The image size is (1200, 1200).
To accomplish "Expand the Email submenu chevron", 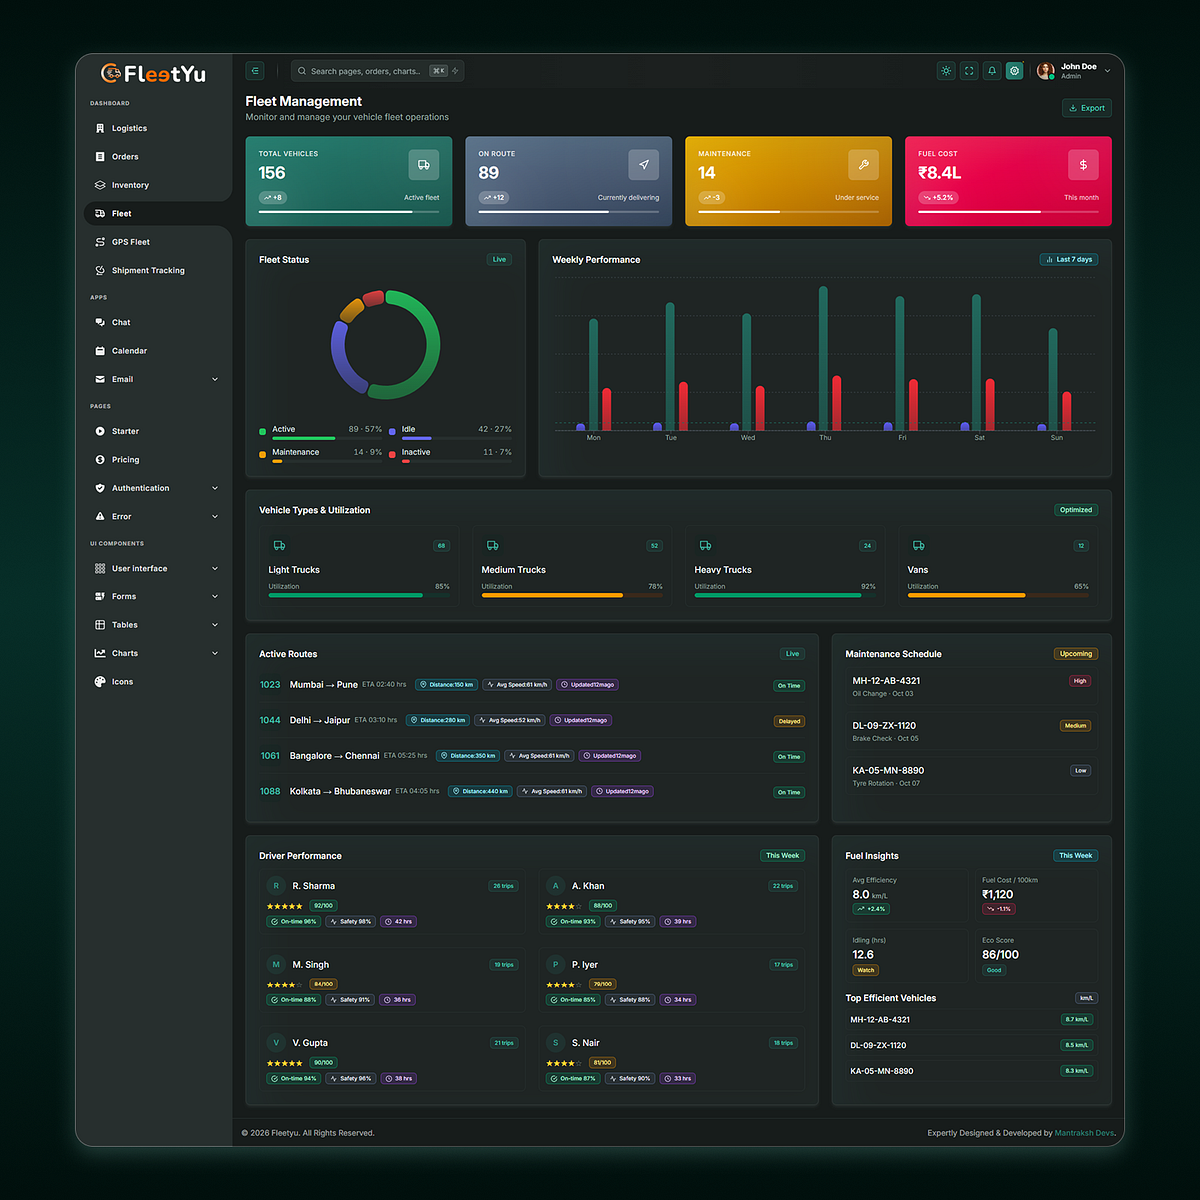I will tap(215, 380).
